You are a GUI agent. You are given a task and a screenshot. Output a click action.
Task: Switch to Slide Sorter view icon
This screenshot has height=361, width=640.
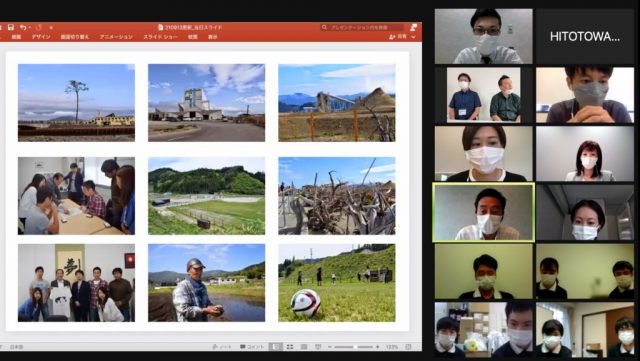pos(290,347)
